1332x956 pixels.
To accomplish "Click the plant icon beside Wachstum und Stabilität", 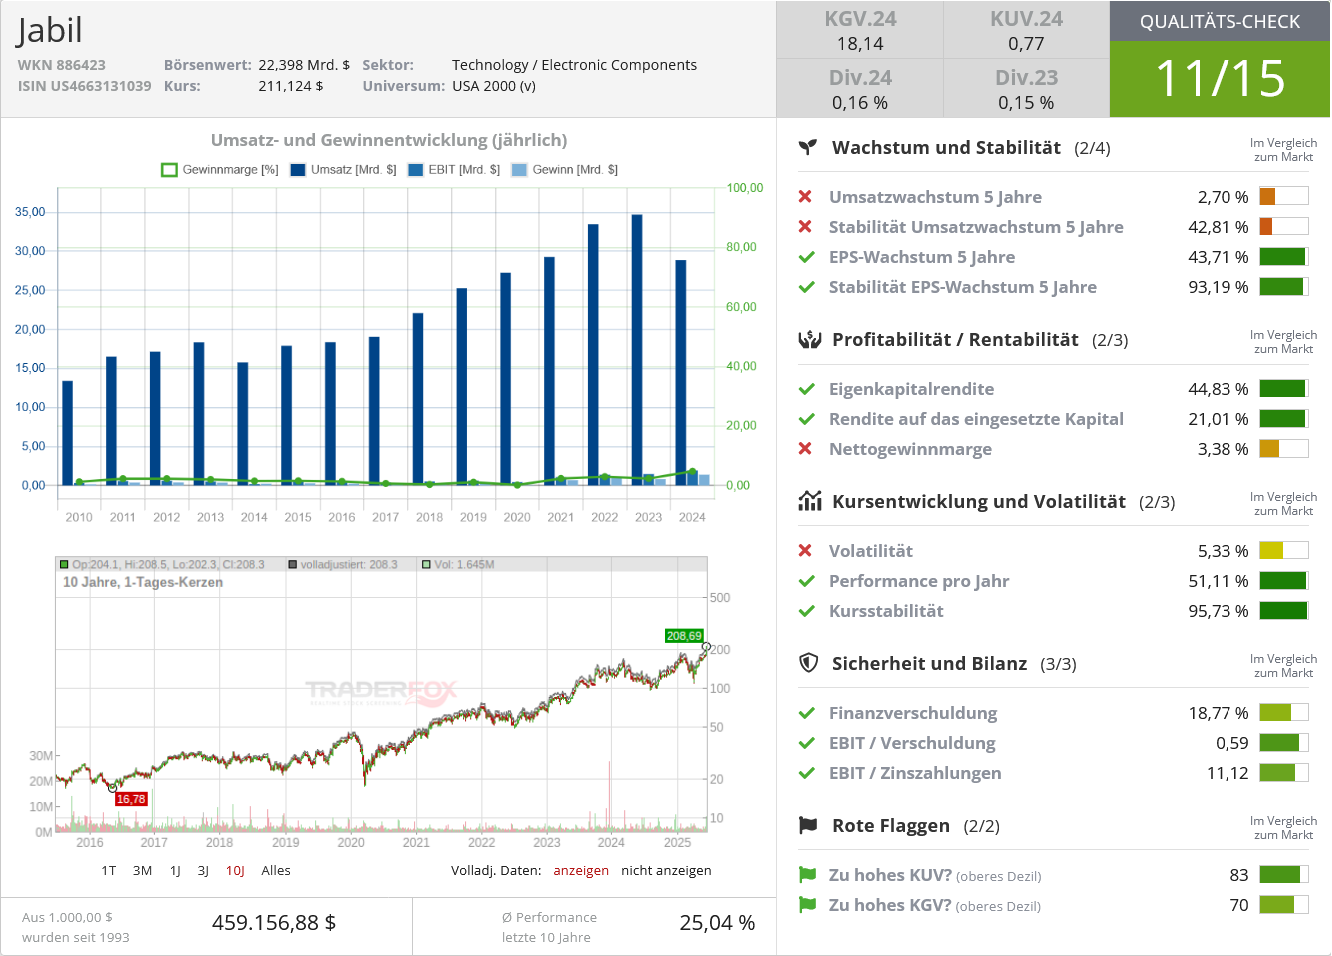I will coord(808,148).
